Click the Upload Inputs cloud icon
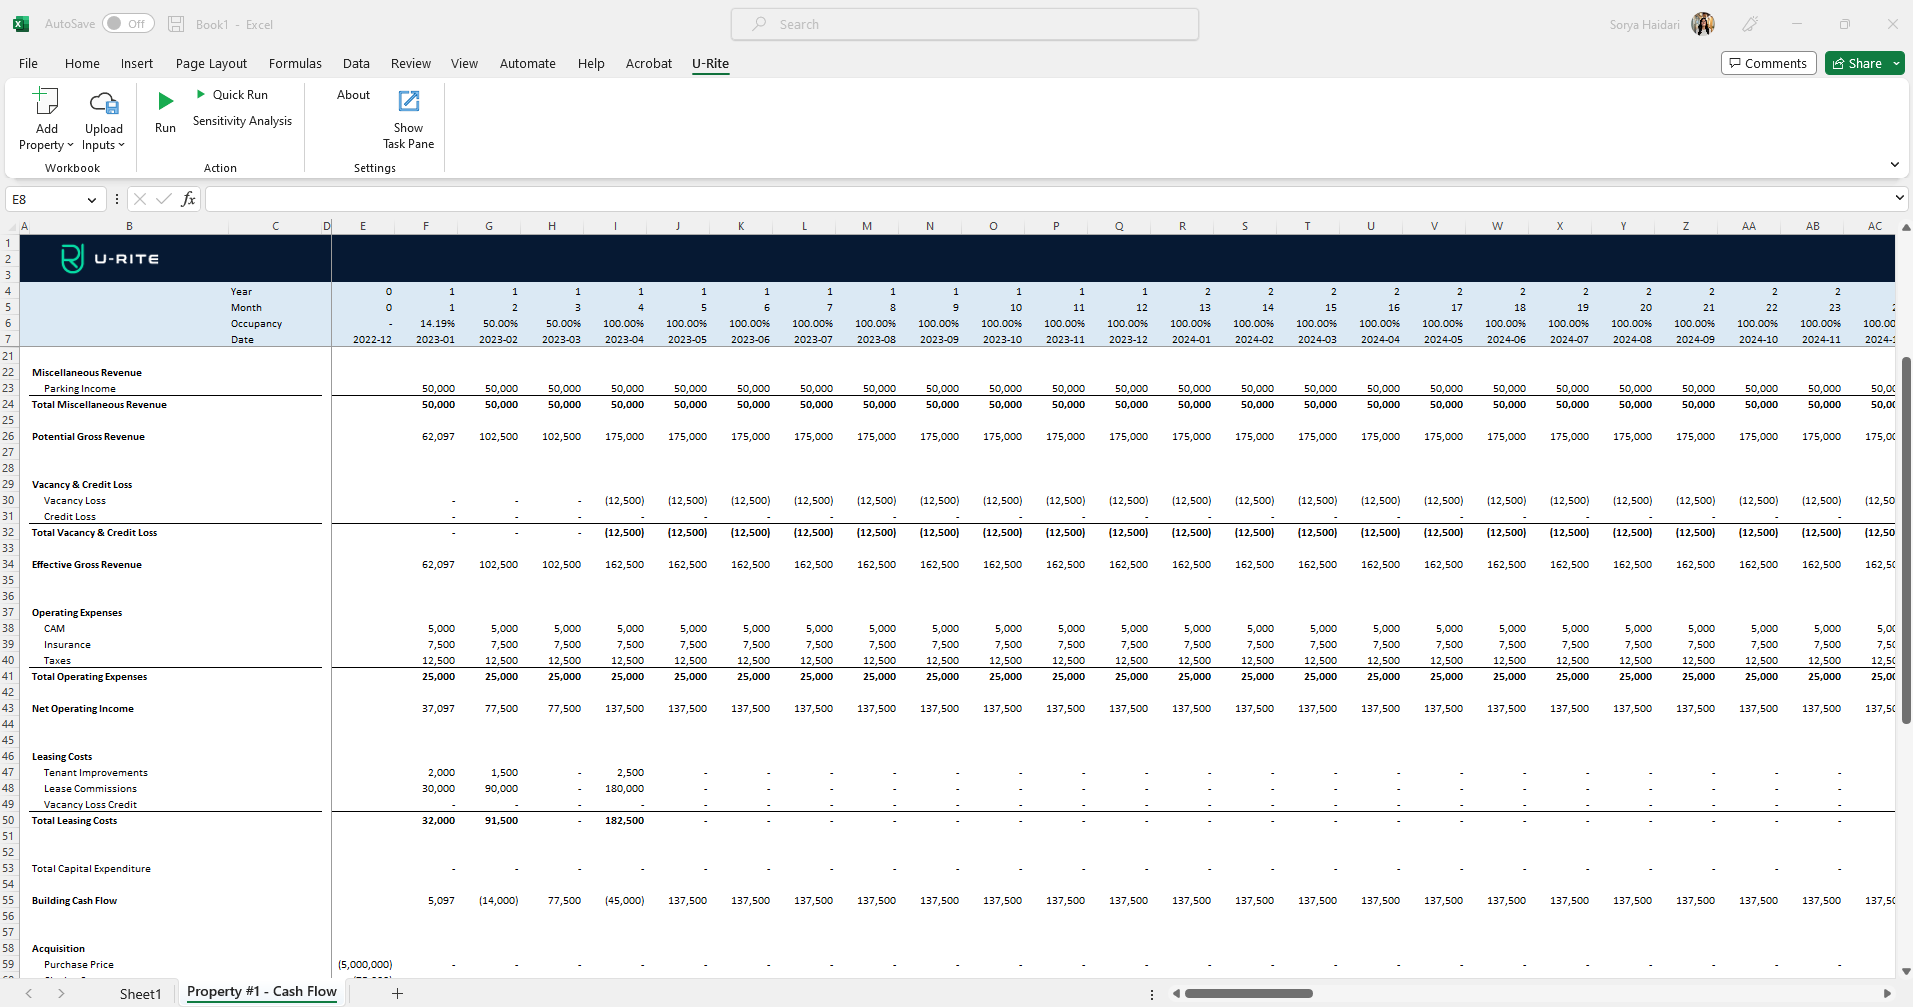The image size is (1913, 1007). pyautogui.click(x=104, y=102)
